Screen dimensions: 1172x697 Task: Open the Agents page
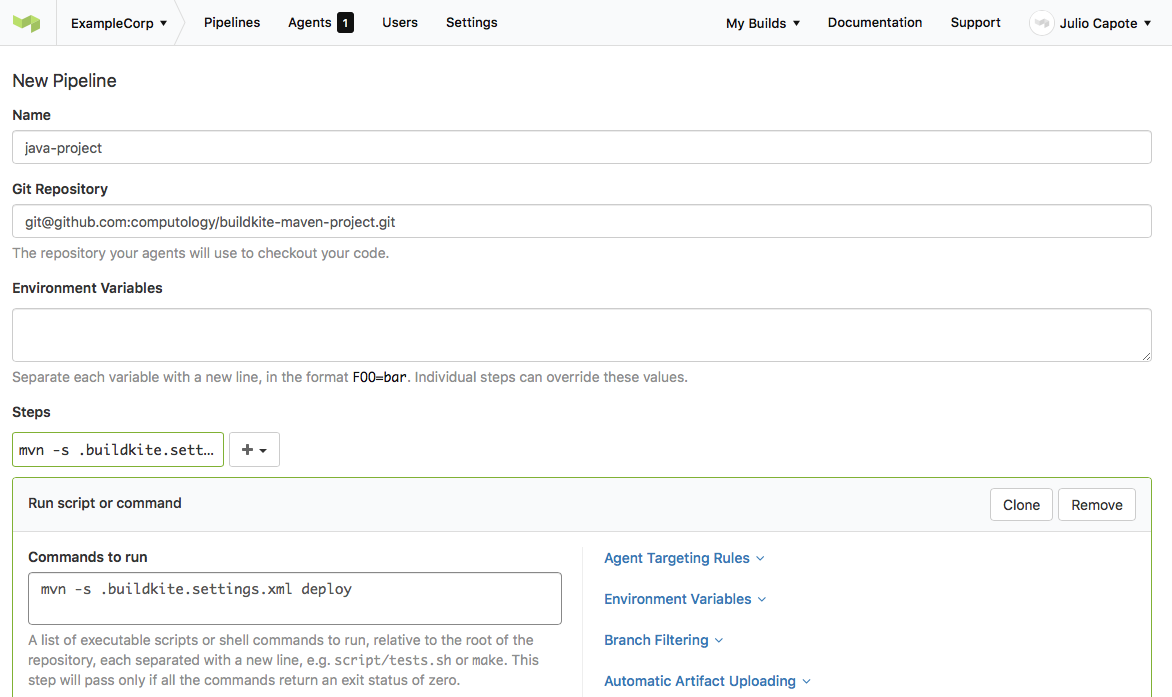pyautogui.click(x=309, y=22)
